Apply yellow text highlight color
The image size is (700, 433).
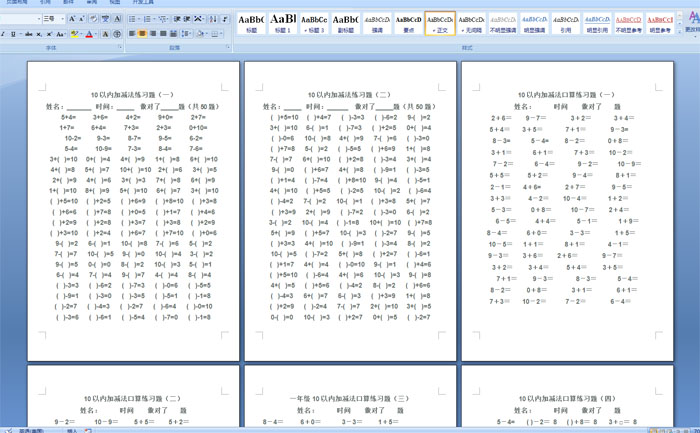coord(75,34)
